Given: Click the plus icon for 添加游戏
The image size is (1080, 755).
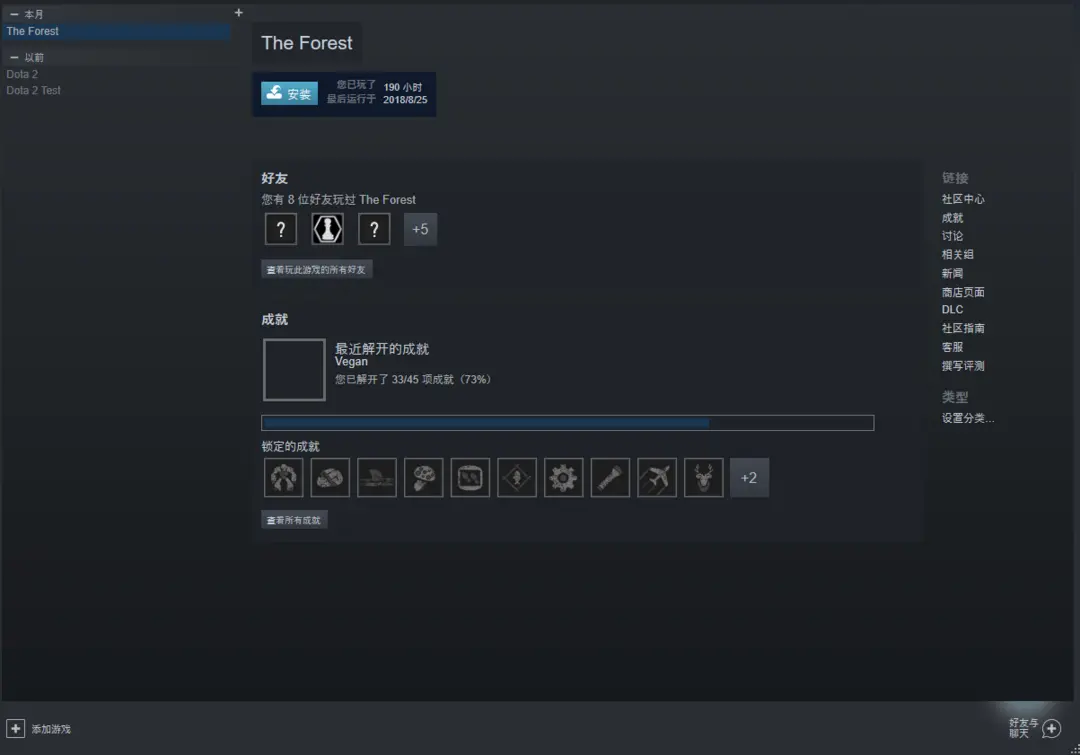Looking at the screenshot, I should click(x=15, y=728).
